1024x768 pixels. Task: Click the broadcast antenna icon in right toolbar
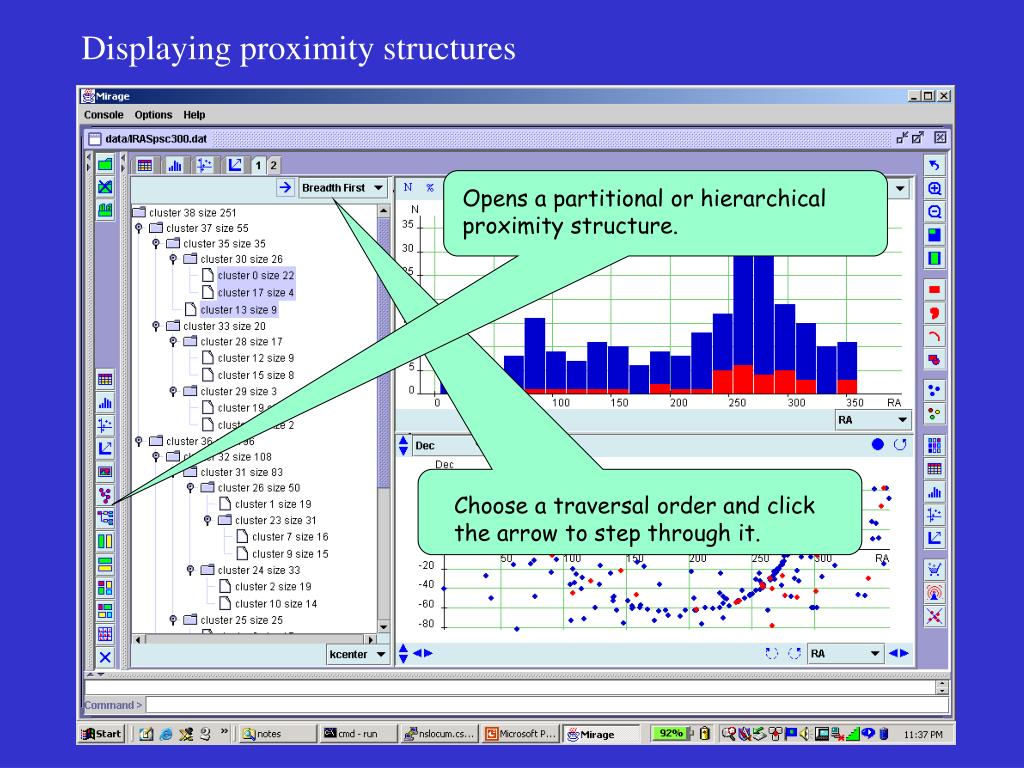point(935,593)
